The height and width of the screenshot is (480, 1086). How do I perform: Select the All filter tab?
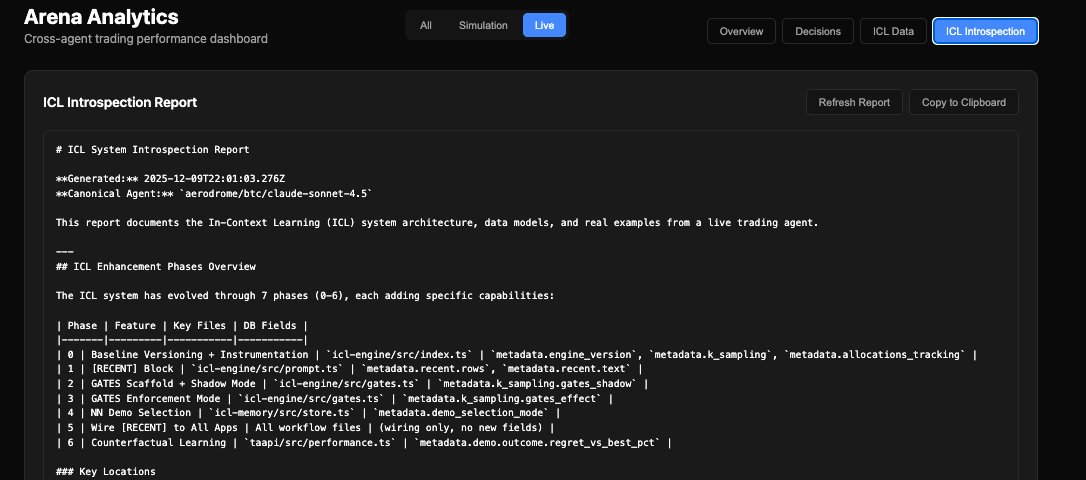coord(425,26)
